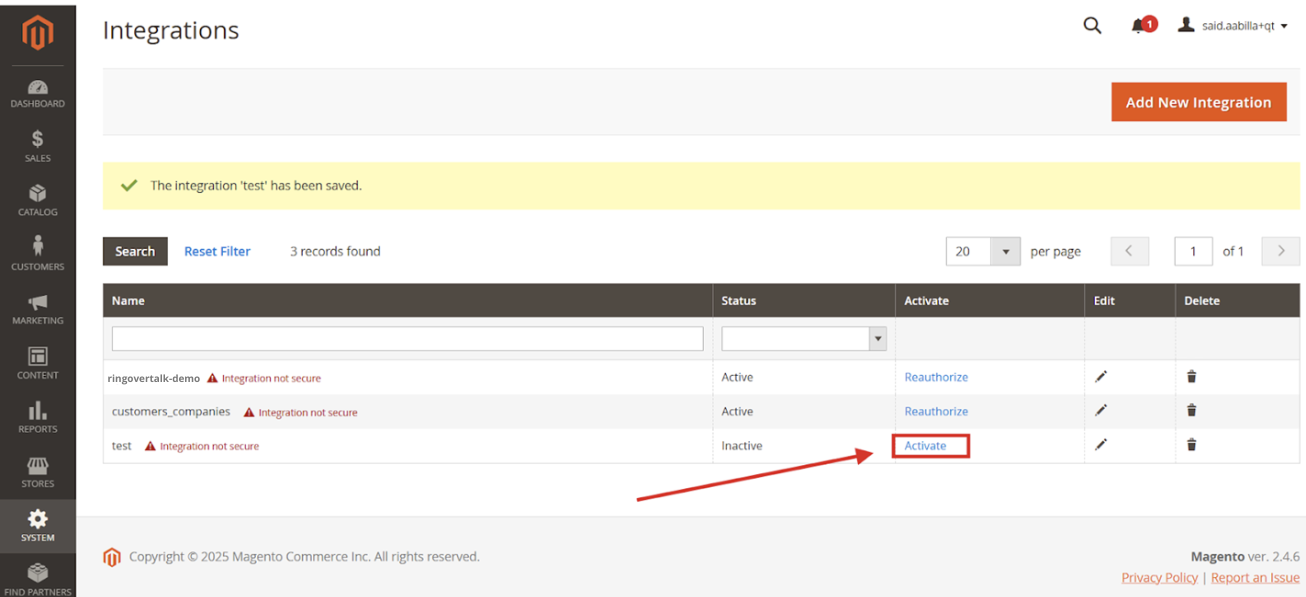Open the Stores sidebar section

click(37, 473)
